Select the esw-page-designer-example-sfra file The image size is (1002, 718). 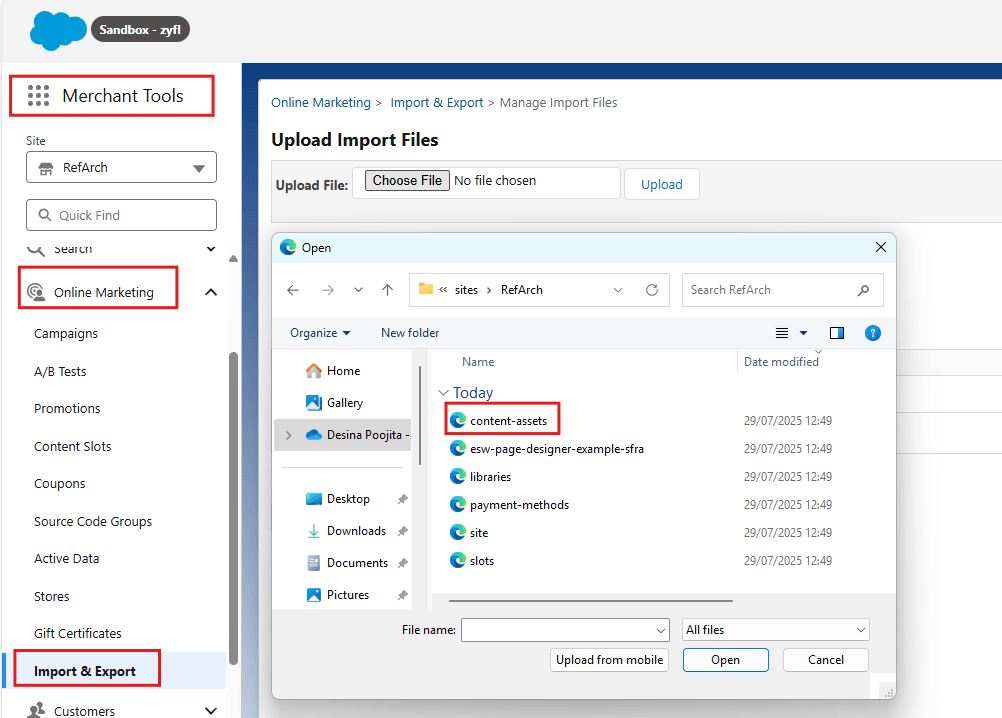tap(557, 448)
